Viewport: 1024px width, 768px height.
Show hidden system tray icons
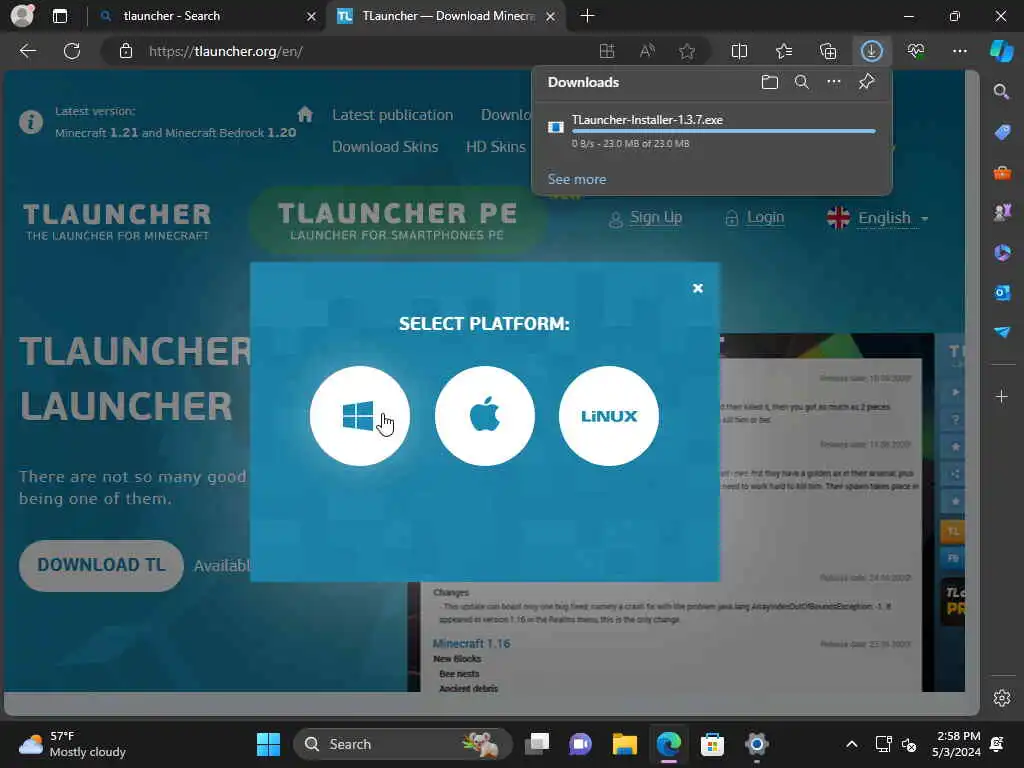(x=852, y=744)
